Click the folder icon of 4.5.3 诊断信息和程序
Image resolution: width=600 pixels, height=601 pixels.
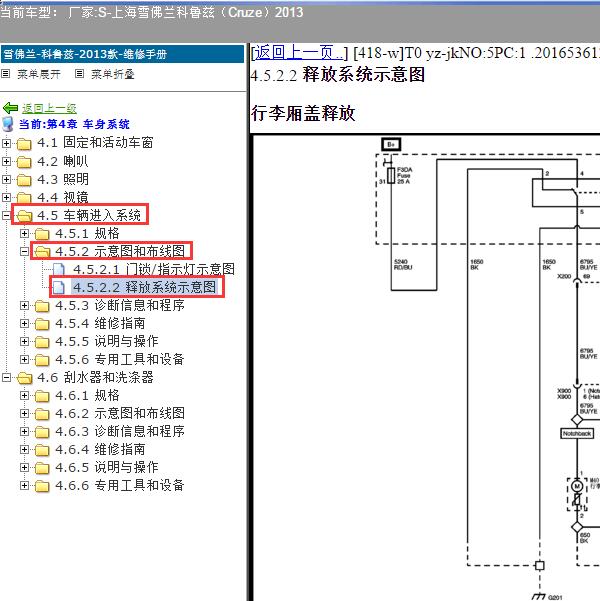pyautogui.click(x=42, y=306)
